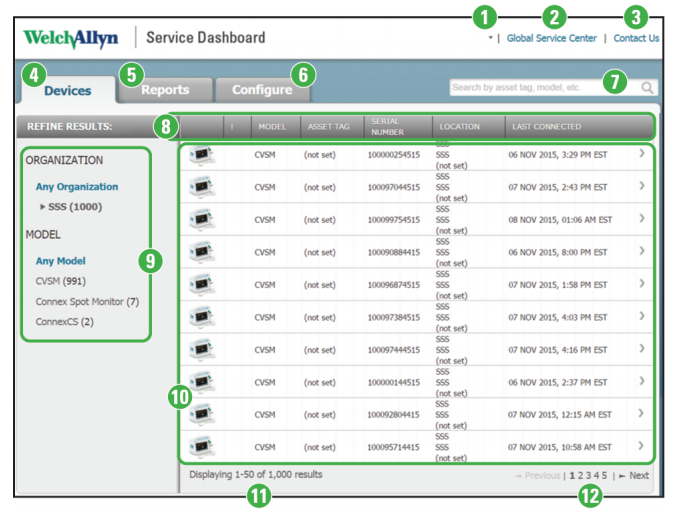Click 'Displaying 1-50 of 1,000 results' text
Image resolution: width=678 pixels, height=516 pixels.
(256, 474)
